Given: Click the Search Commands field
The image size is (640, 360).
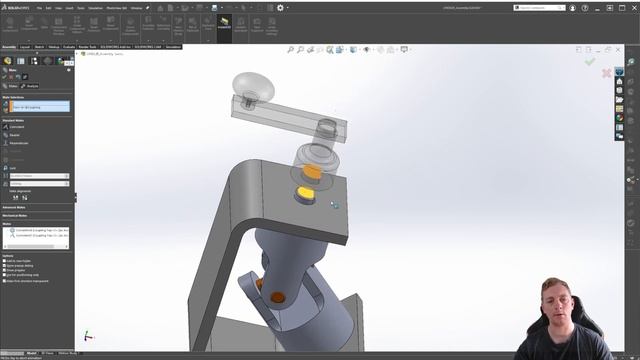Looking at the screenshot, I should [x=539, y=8].
